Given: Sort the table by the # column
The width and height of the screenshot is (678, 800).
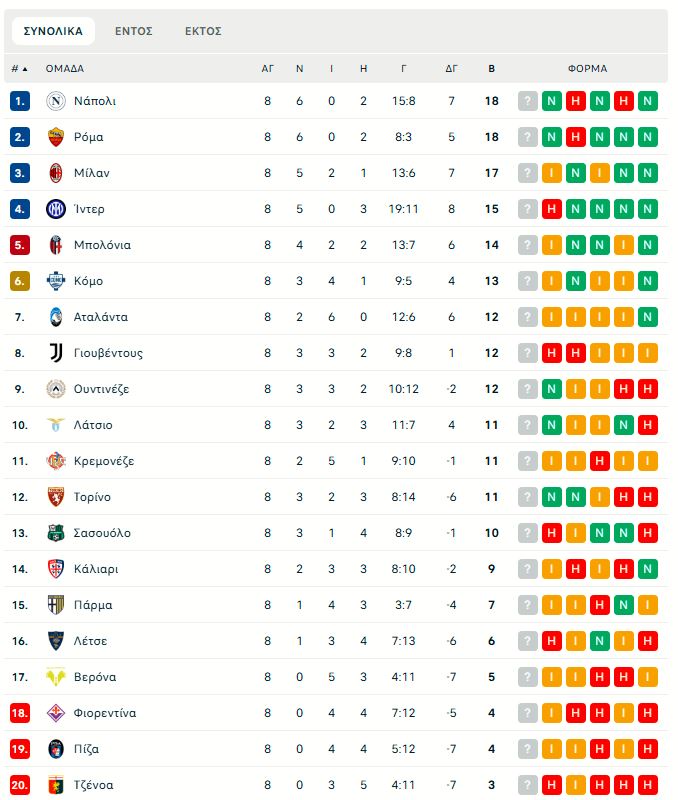Looking at the screenshot, I should click(x=19, y=69).
